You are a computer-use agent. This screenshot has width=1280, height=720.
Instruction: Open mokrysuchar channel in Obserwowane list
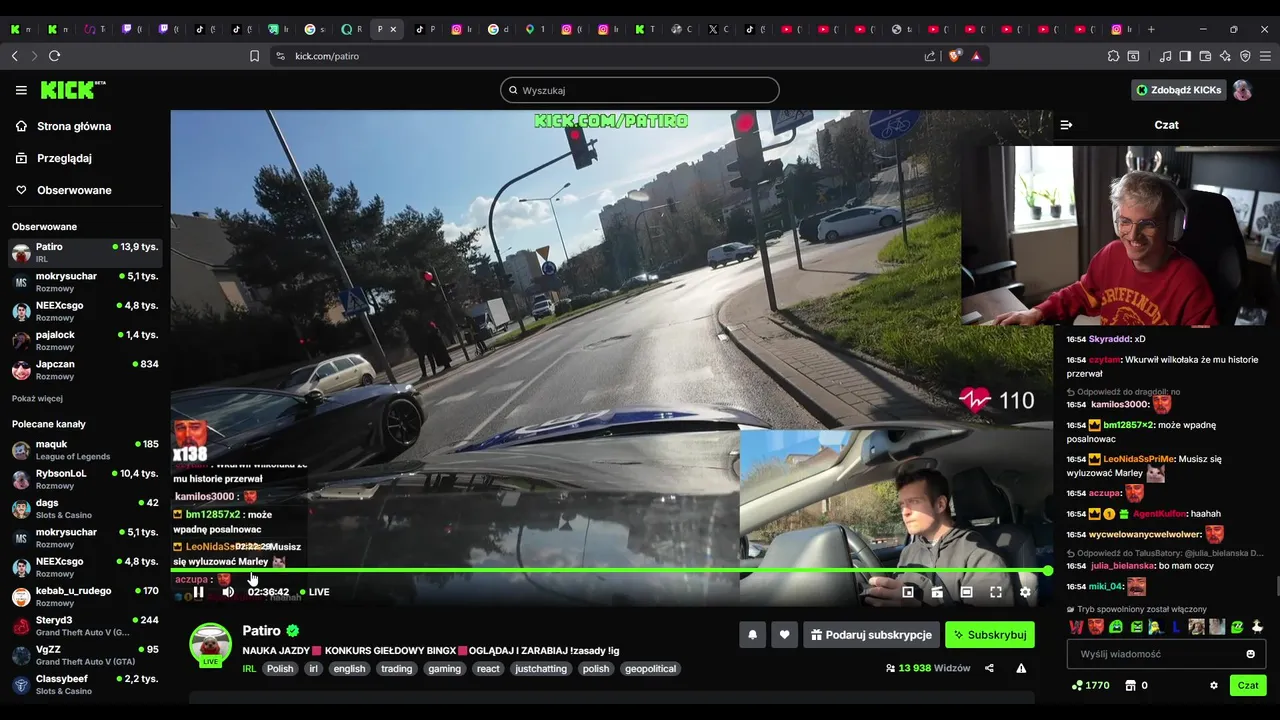coord(86,282)
